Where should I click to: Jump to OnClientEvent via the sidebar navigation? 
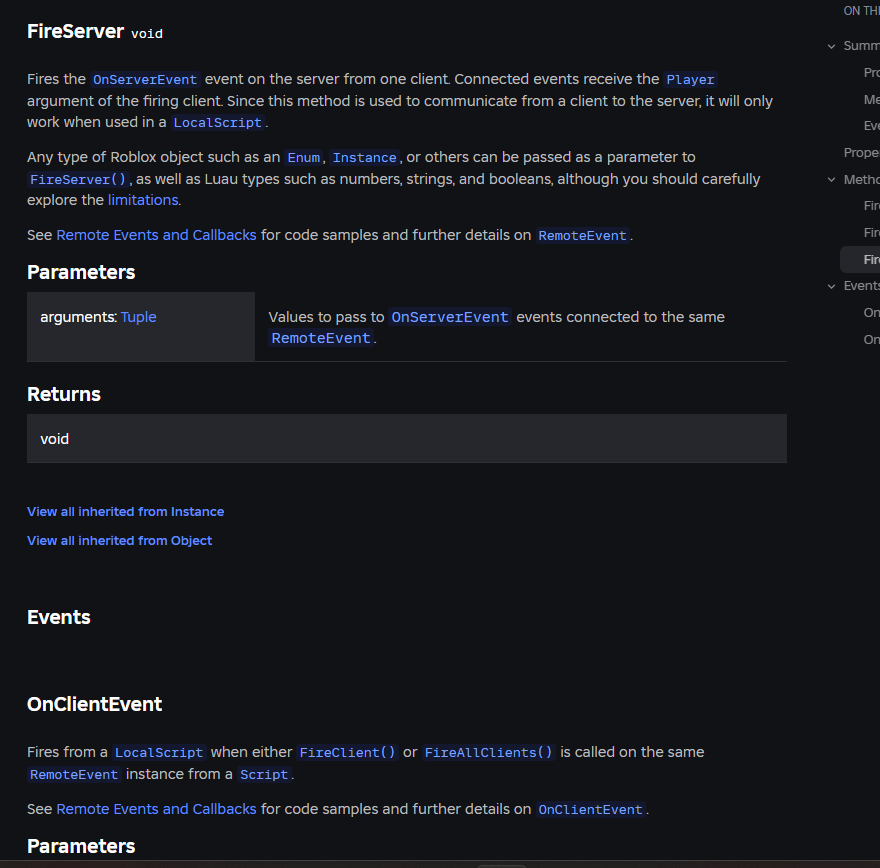pos(871,312)
